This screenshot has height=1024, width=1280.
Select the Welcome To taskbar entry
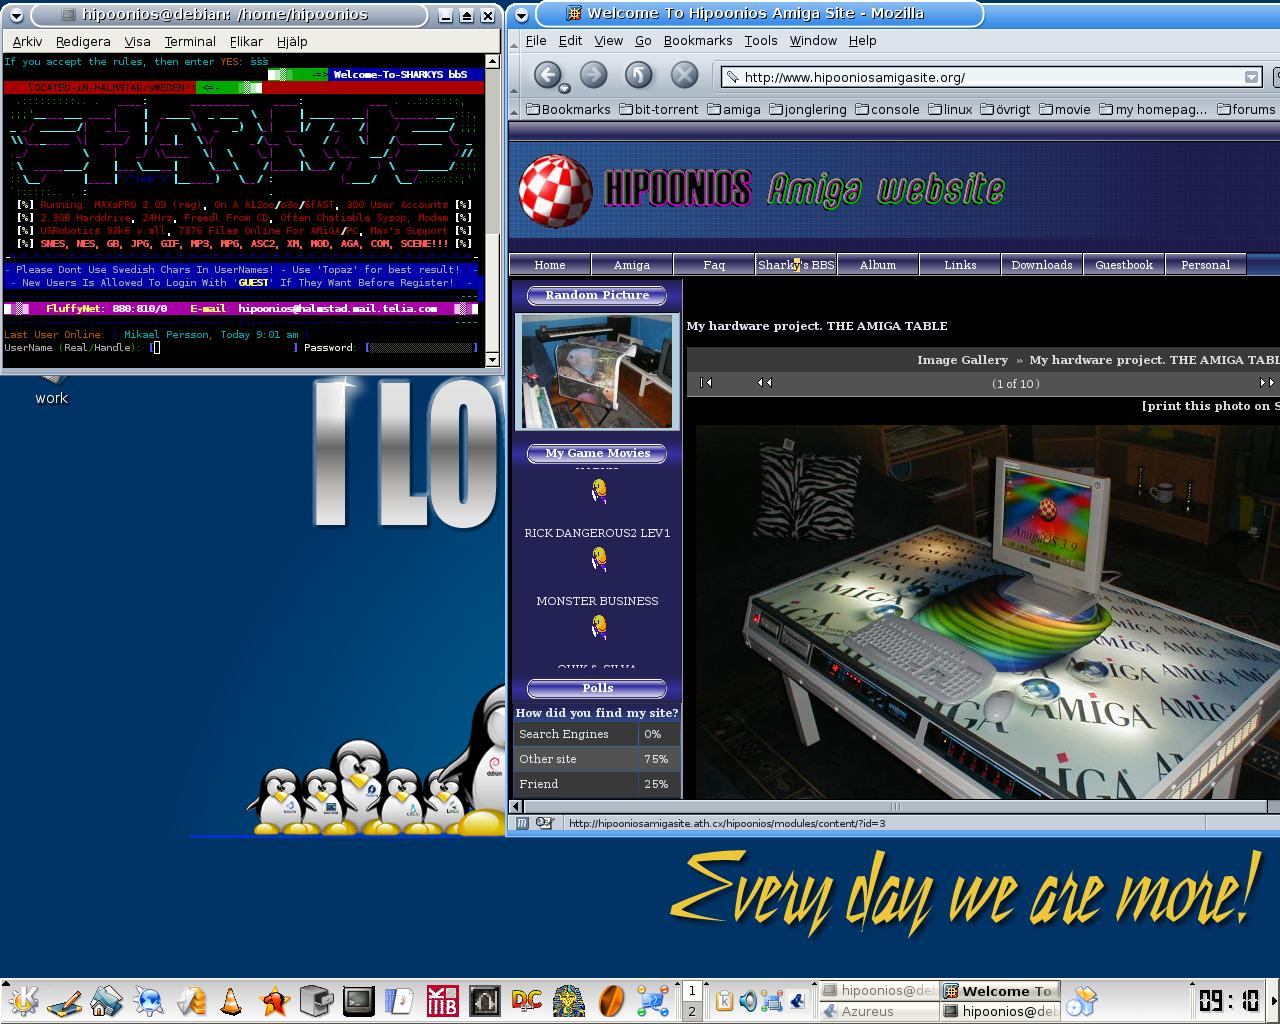tap(1000, 991)
